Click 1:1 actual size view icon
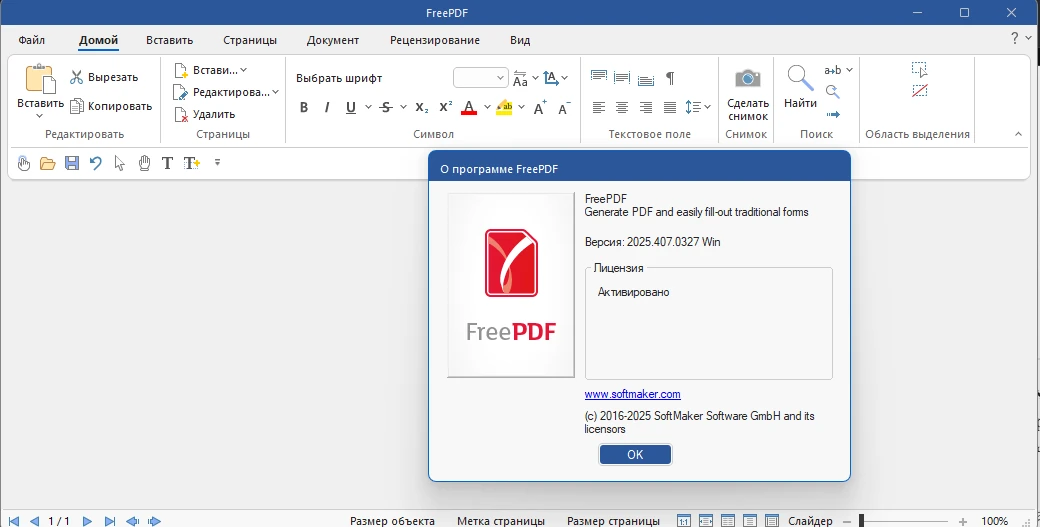1040x527 pixels. (x=684, y=521)
